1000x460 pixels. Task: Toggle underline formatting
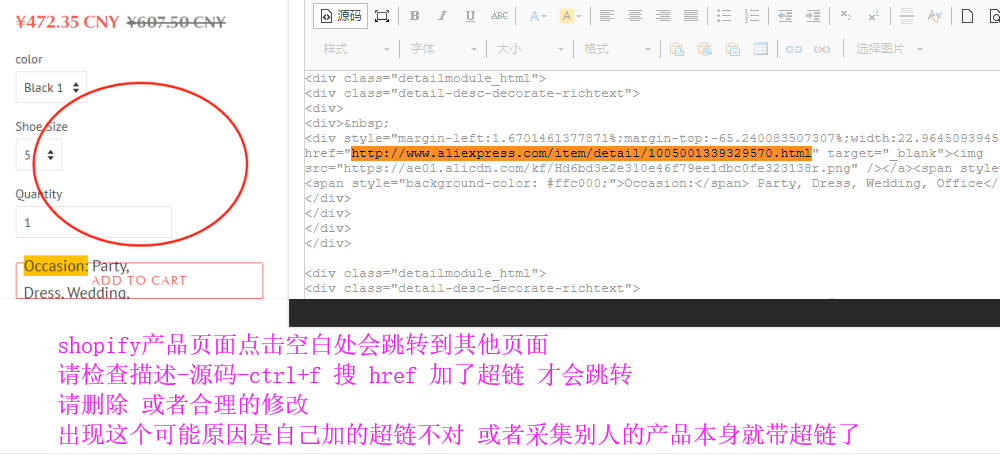tap(471, 16)
